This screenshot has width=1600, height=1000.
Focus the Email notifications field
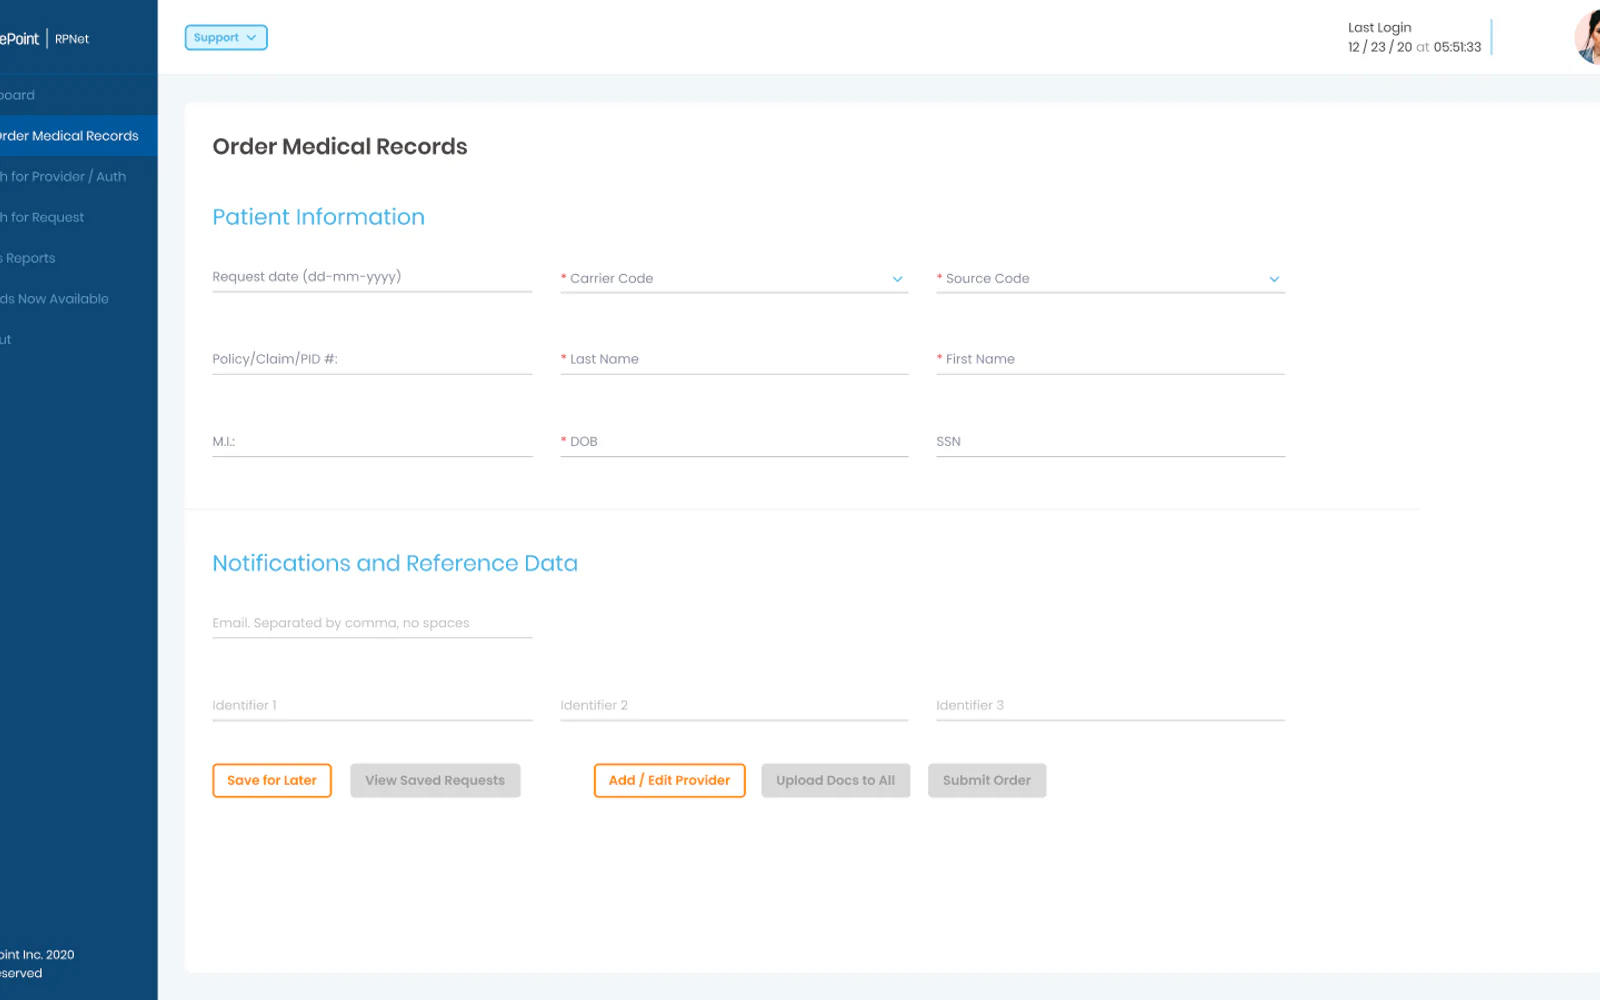pos(372,623)
